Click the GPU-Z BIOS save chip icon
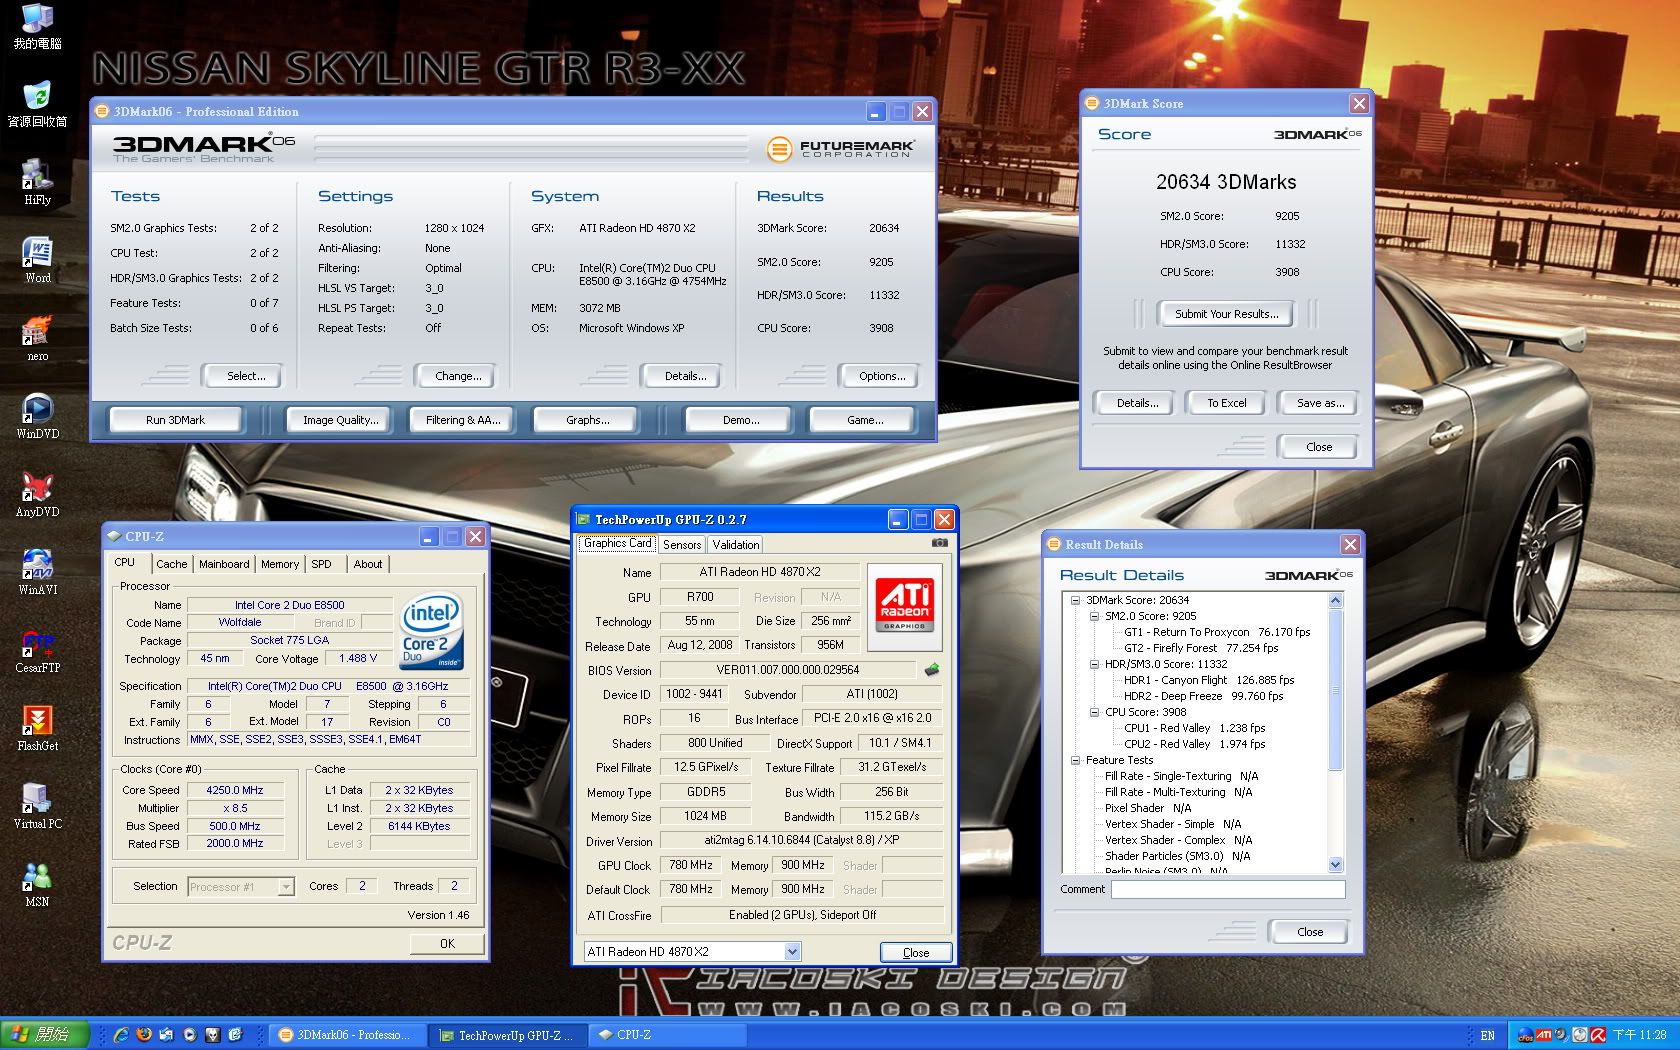This screenshot has height=1050, width=1680. [x=932, y=670]
